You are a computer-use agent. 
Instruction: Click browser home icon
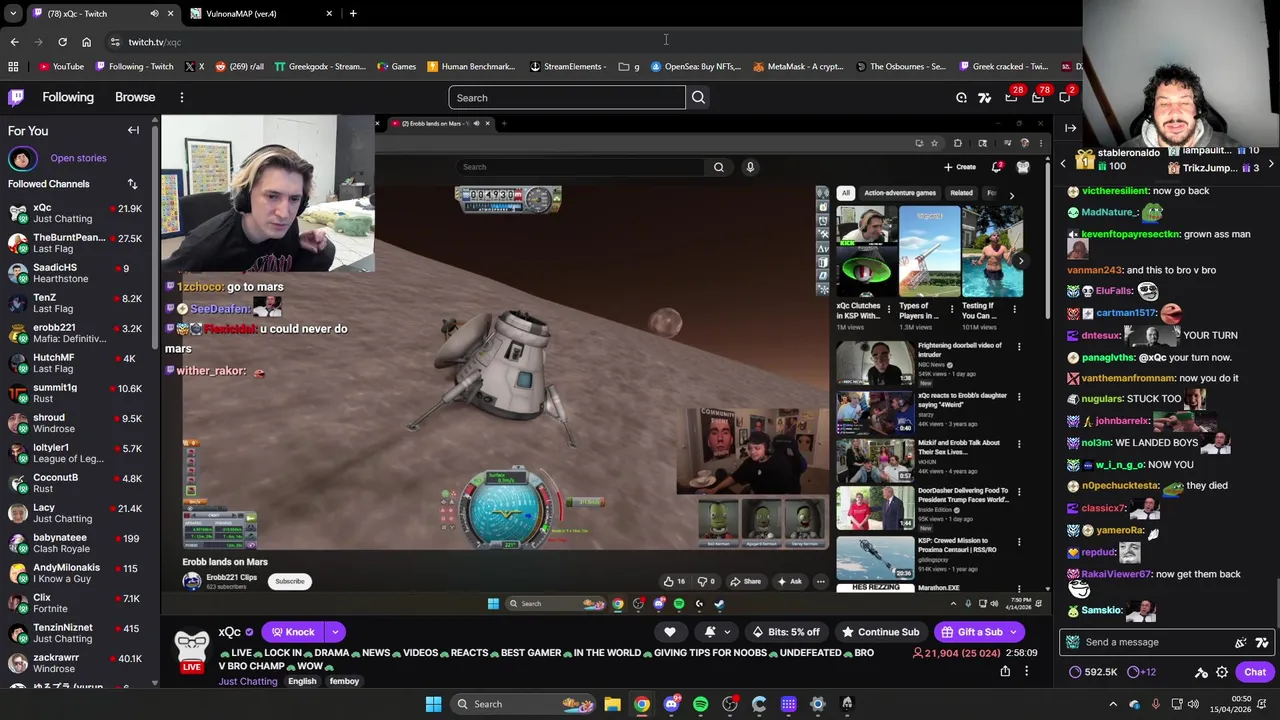pos(86,42)
